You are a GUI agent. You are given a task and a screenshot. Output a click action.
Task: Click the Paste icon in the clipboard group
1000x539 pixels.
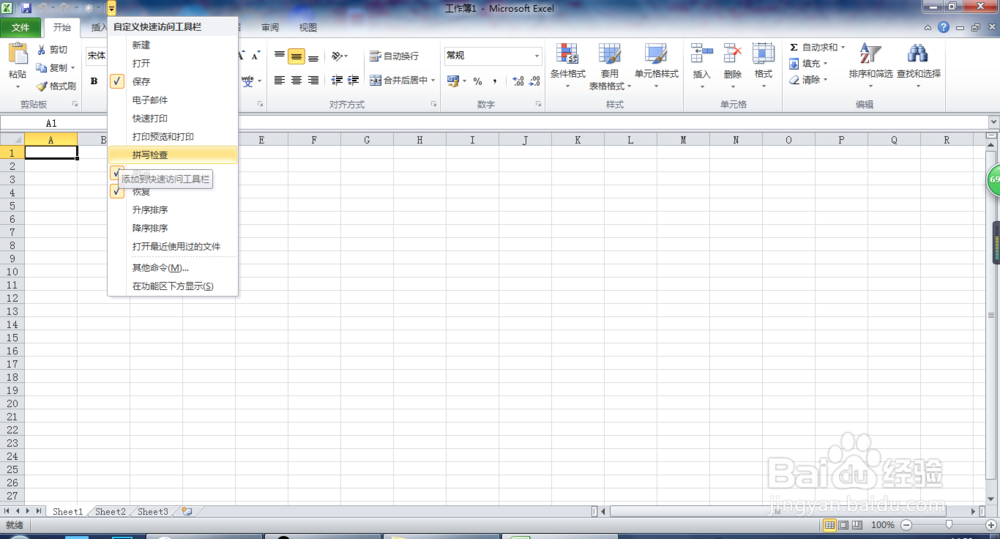(18, 54)
